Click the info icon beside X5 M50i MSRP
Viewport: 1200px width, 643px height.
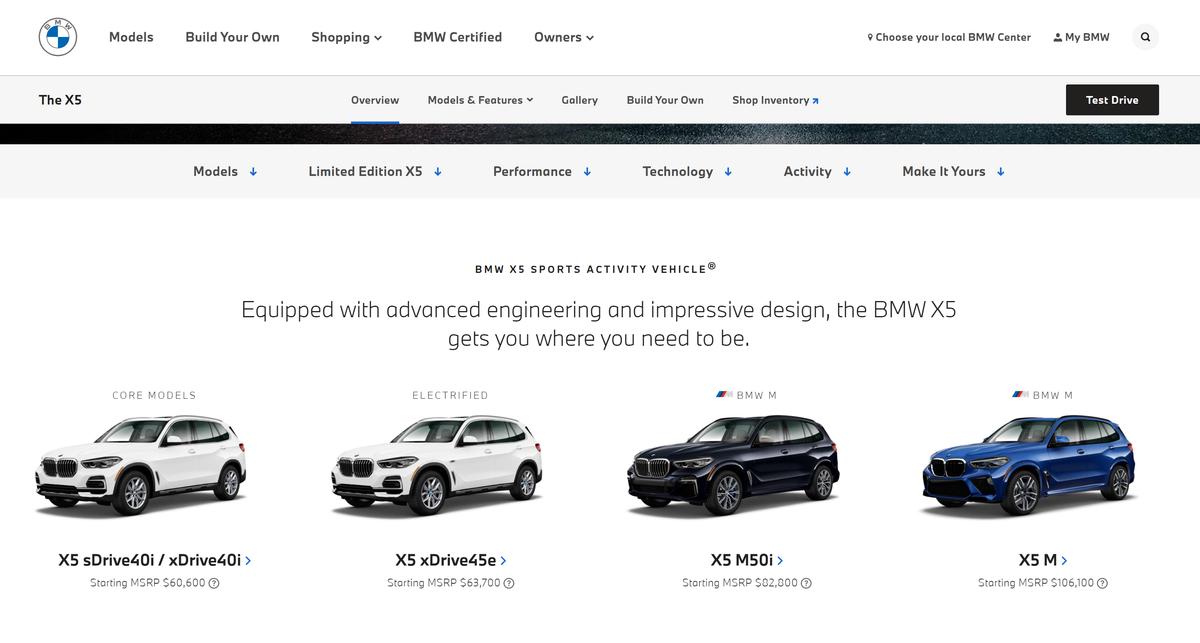(x=806, y=583)
